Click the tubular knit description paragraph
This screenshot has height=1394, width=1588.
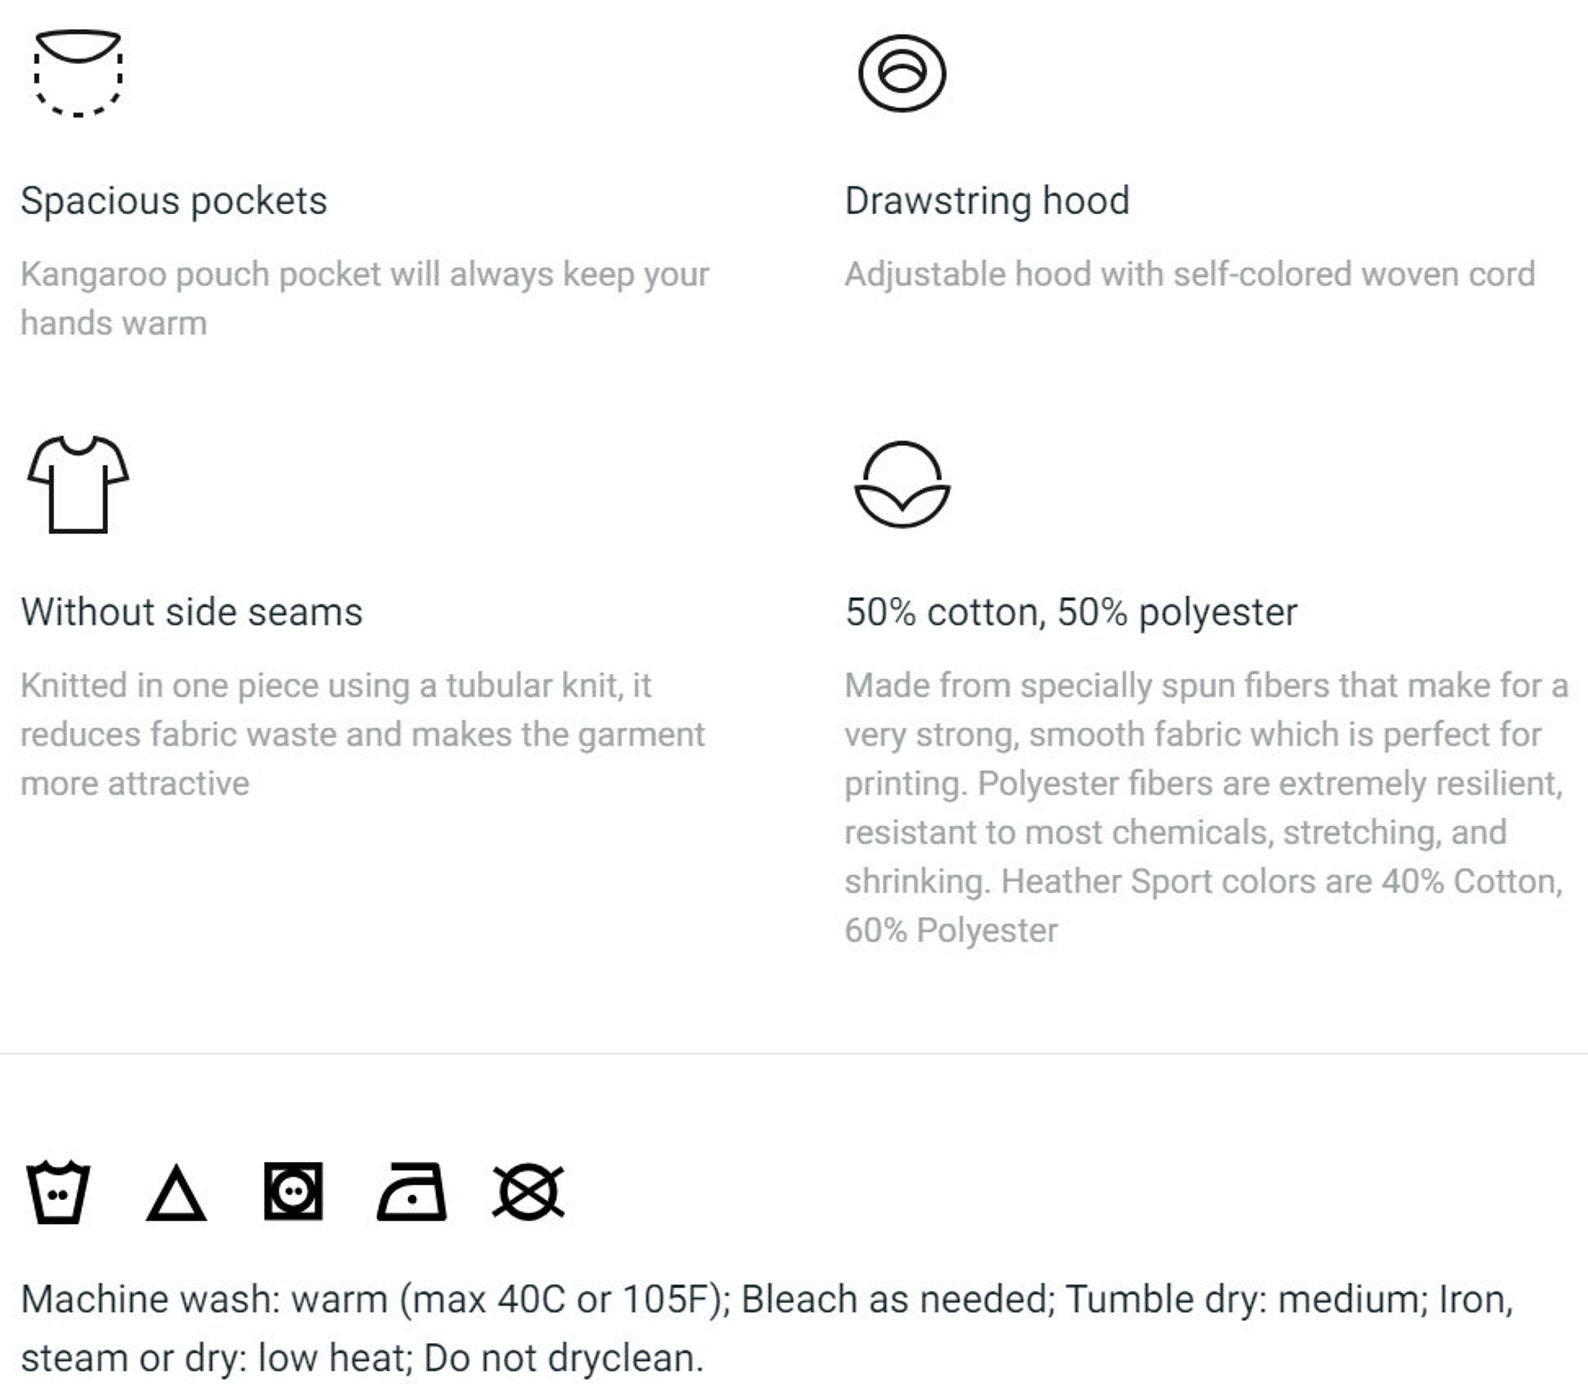pos(363,734)
